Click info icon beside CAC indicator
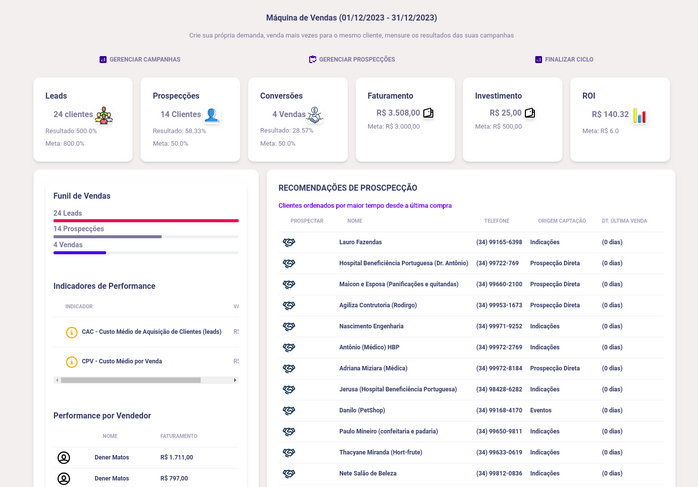Viewport: 698px width, 487px height. point(71,332)
